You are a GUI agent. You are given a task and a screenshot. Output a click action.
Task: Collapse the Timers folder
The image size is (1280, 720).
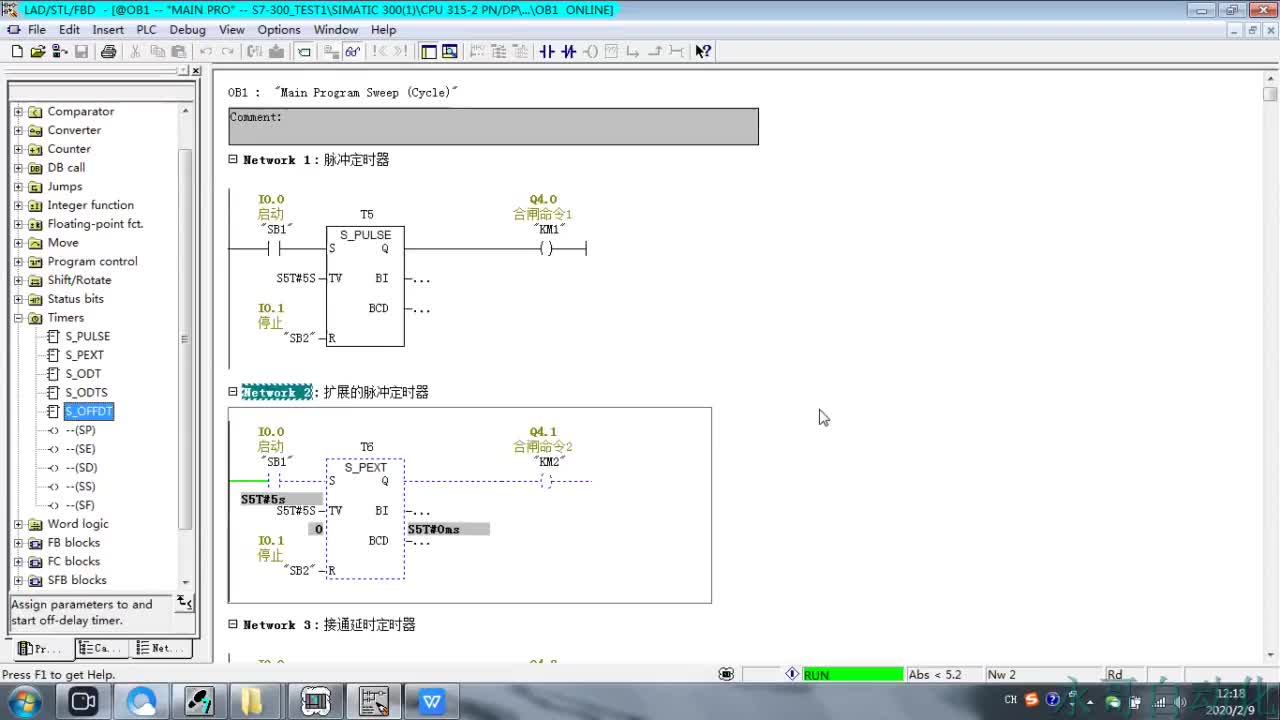coord(18,318)
